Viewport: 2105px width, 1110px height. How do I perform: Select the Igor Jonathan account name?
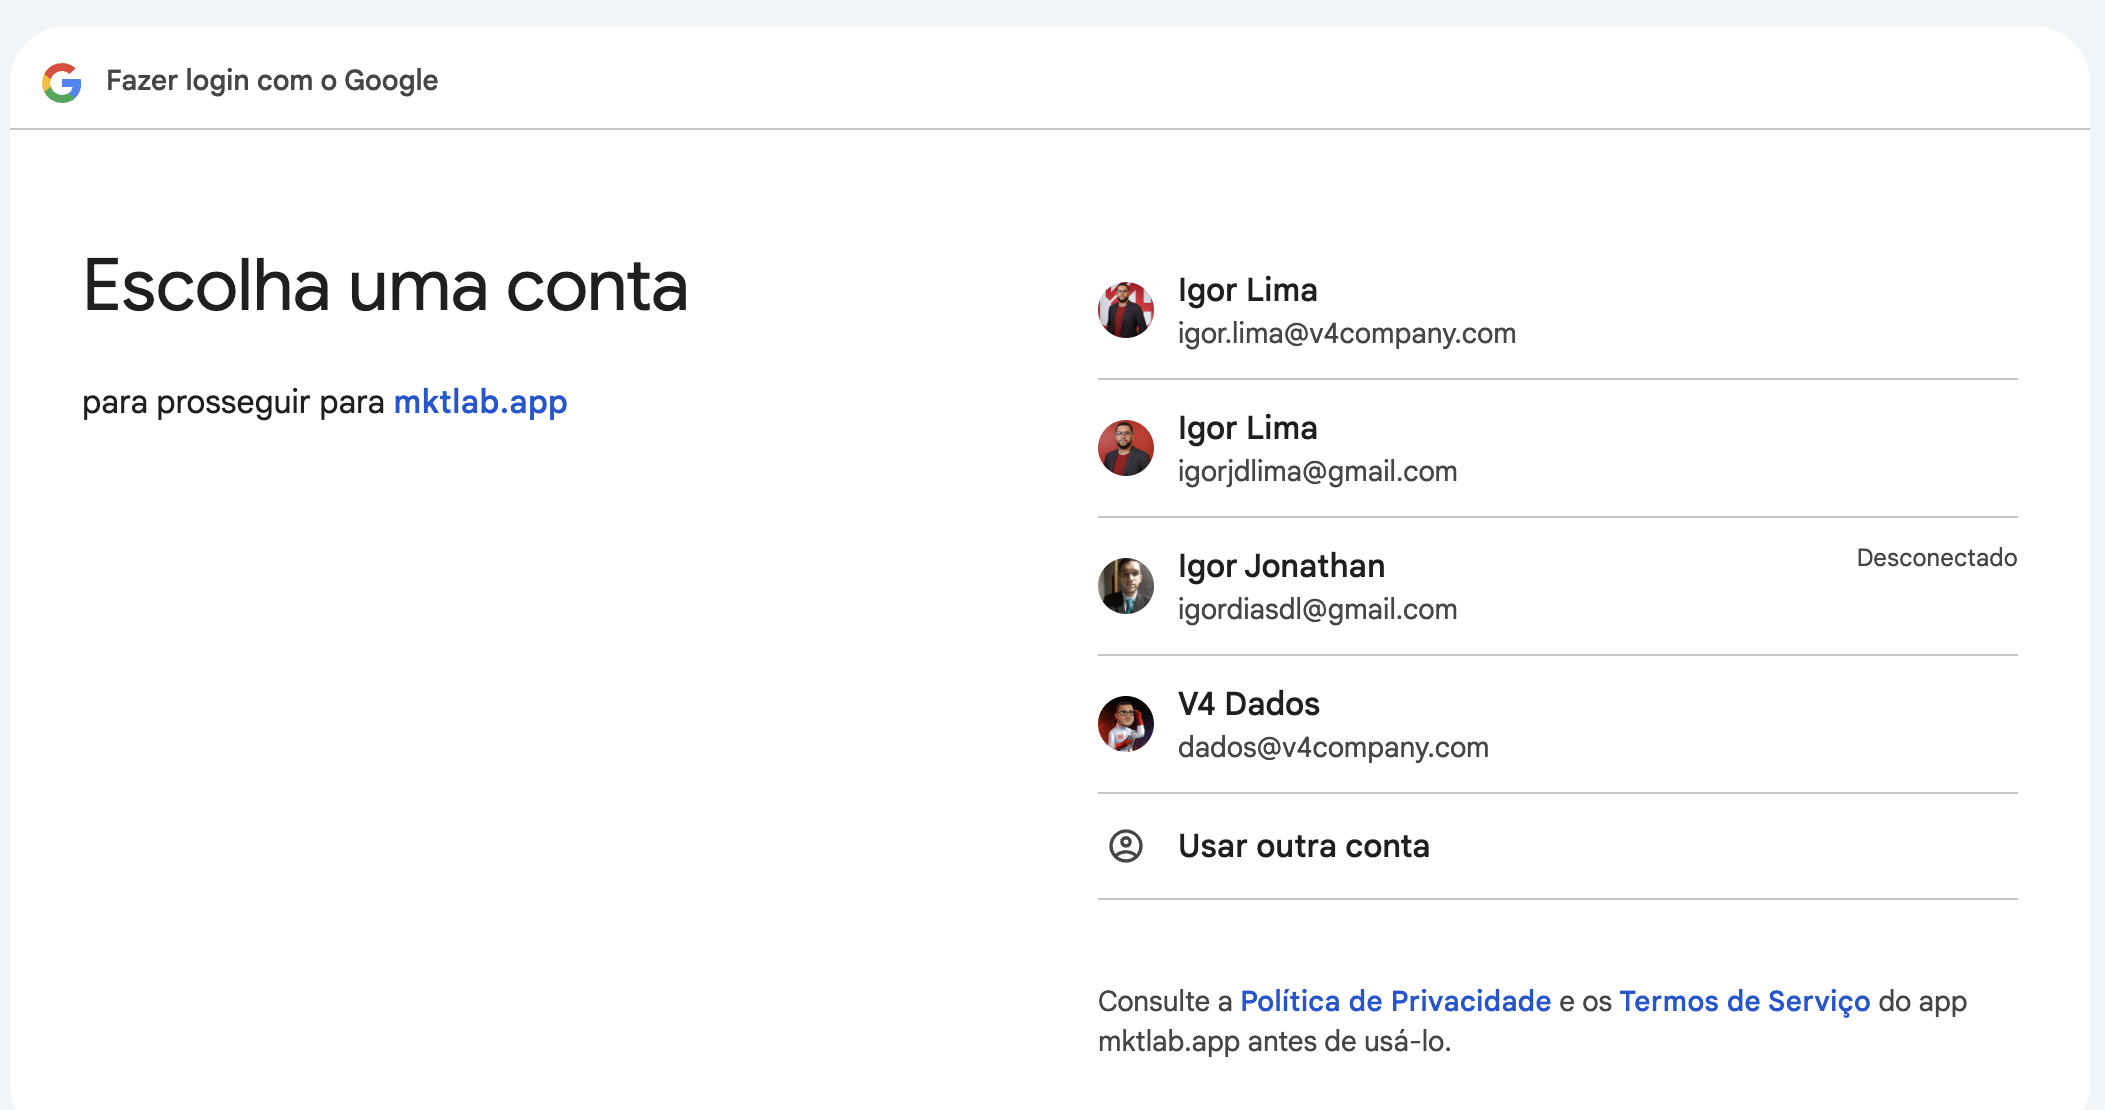(1281, 566)
